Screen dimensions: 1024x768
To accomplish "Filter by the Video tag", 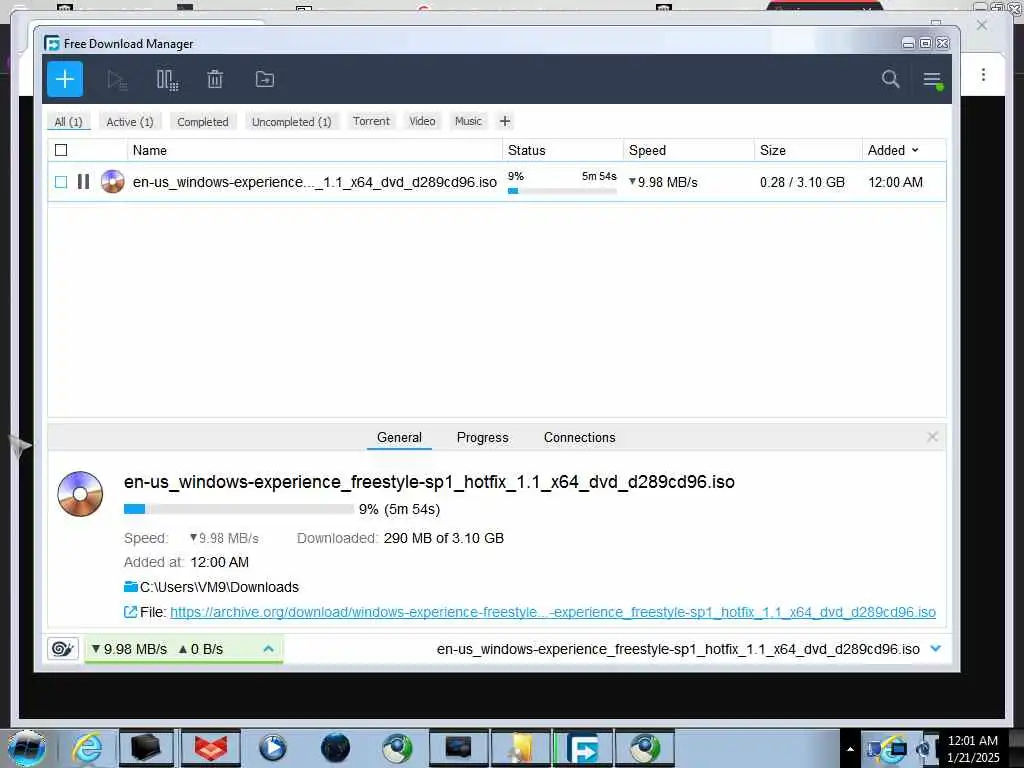I will point(422,121).
